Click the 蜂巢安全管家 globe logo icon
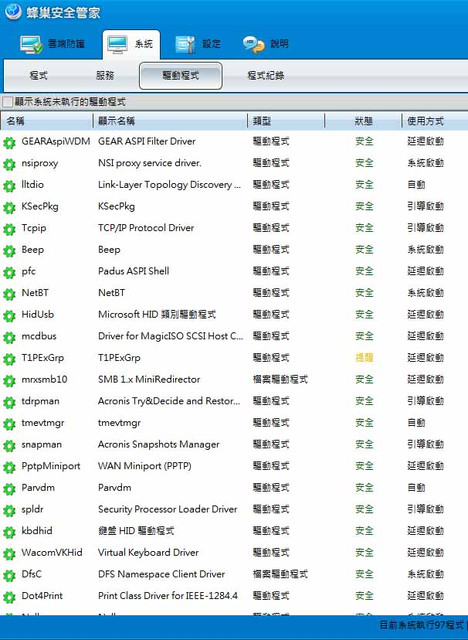 tap(13, 11)
